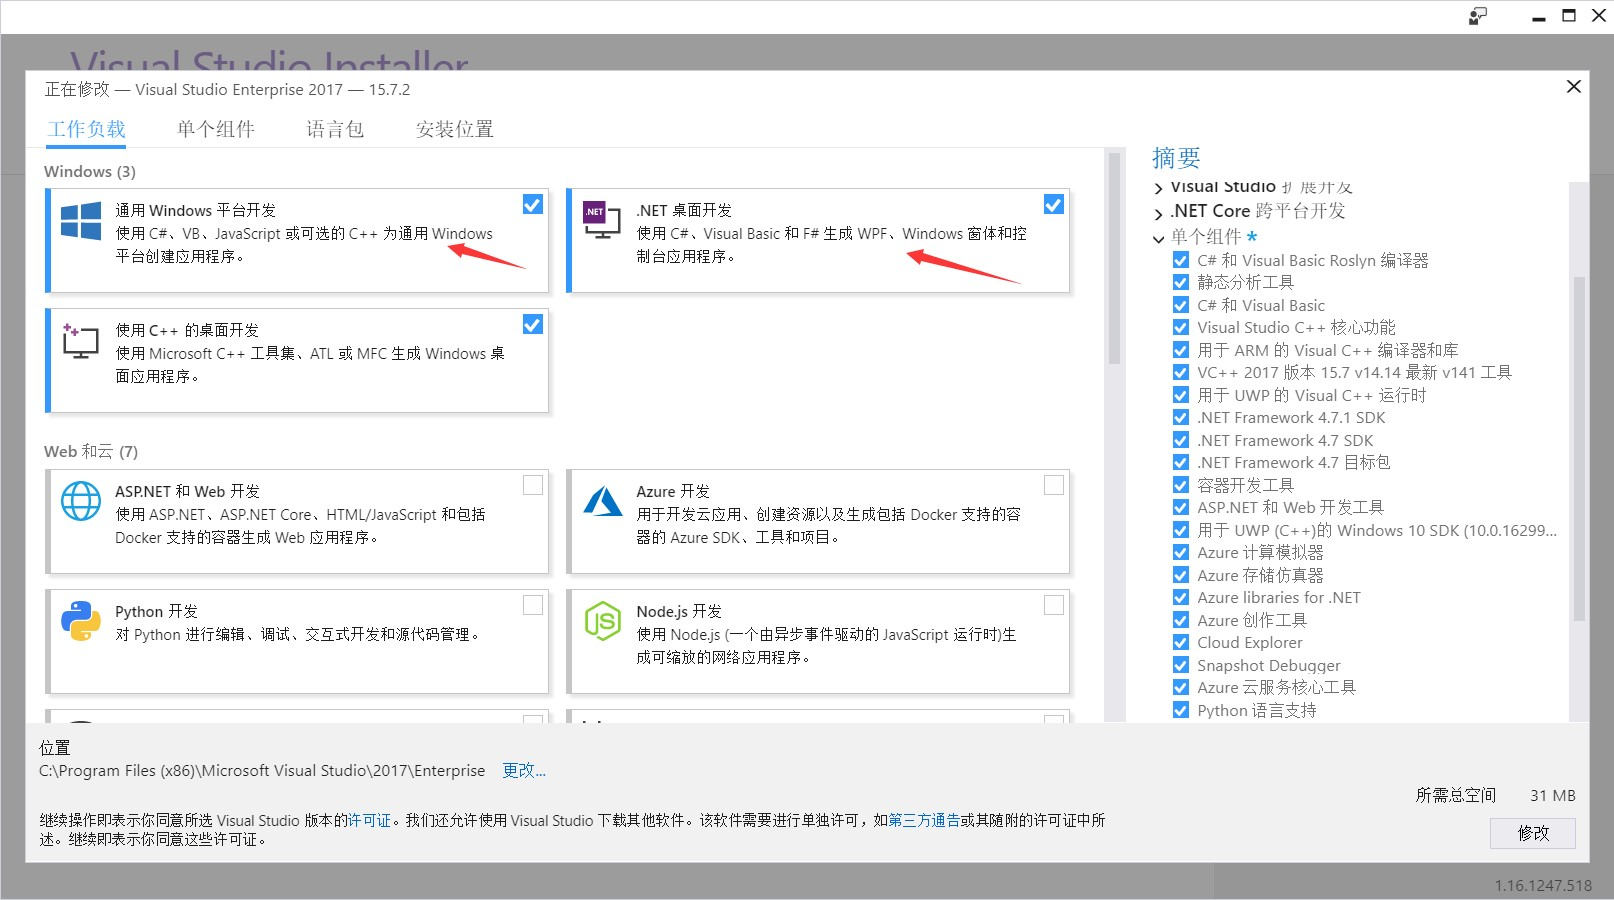The width and height of the screenshot is (1614, 900).
Task: Expand the Visual Studio 扩展开发 summary node
Action: pyautogui.click(x=1158, y=188)
